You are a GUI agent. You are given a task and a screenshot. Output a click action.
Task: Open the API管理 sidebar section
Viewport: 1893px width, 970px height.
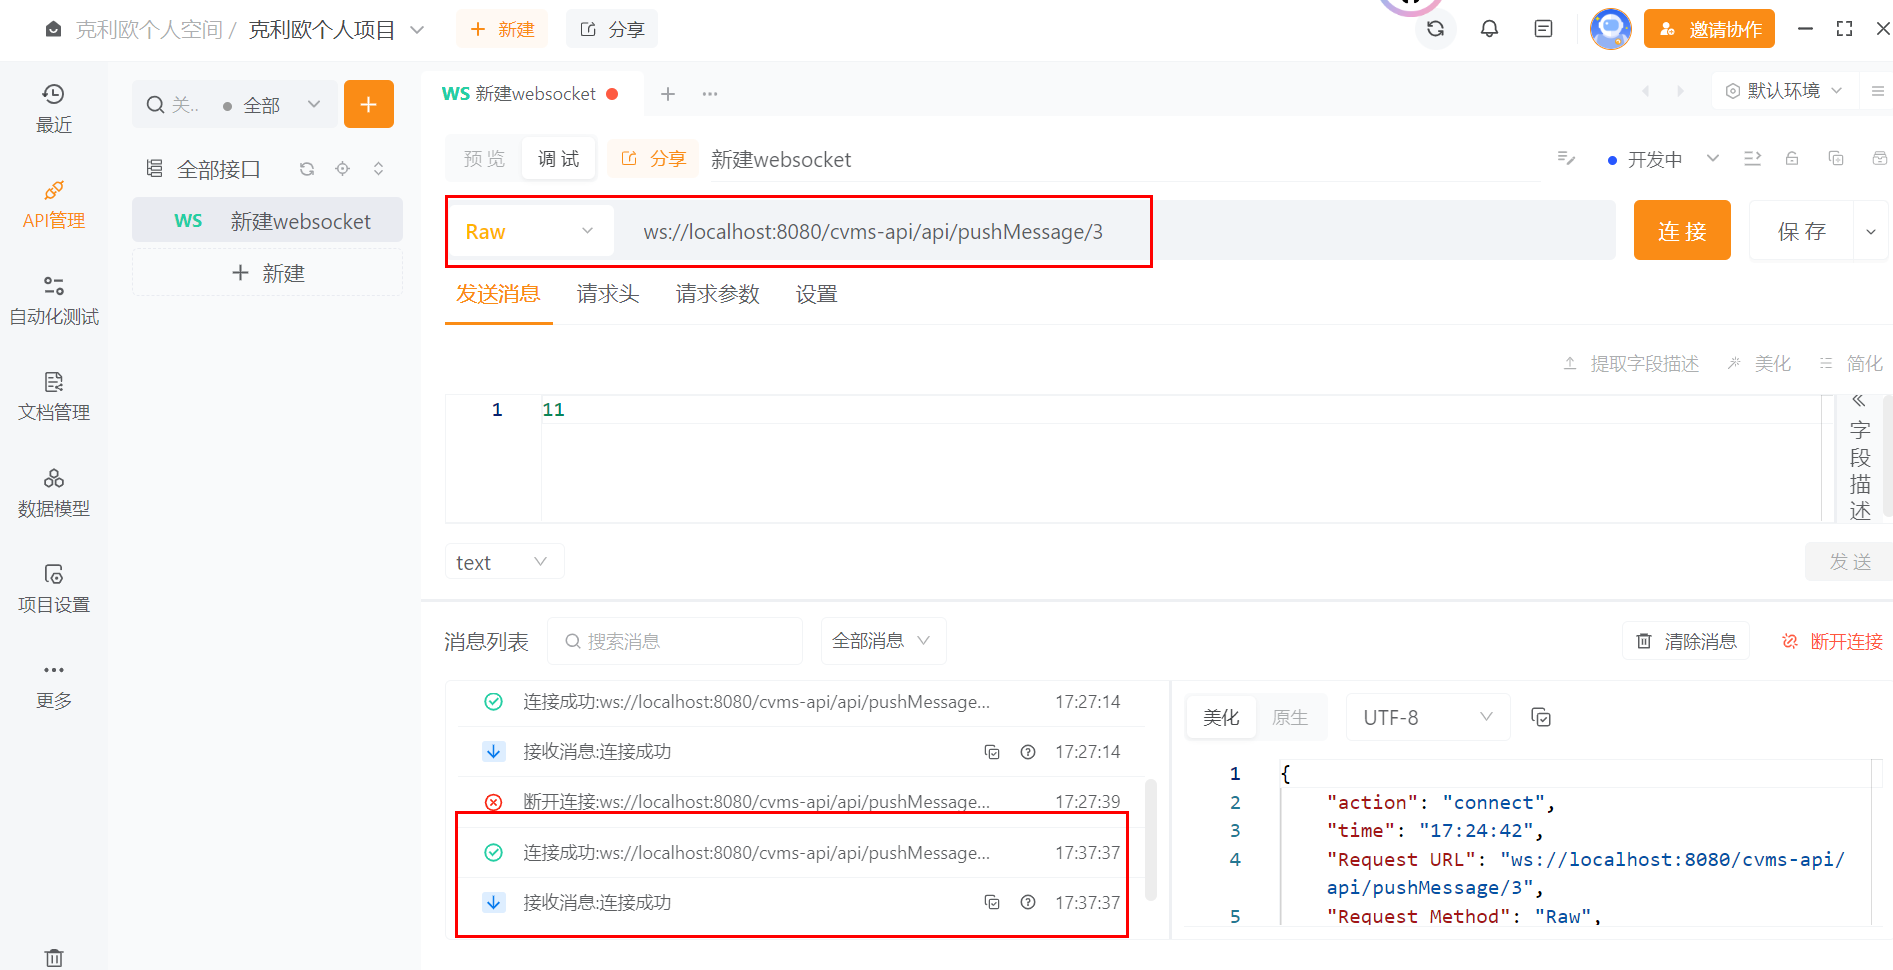pos(54,205)
